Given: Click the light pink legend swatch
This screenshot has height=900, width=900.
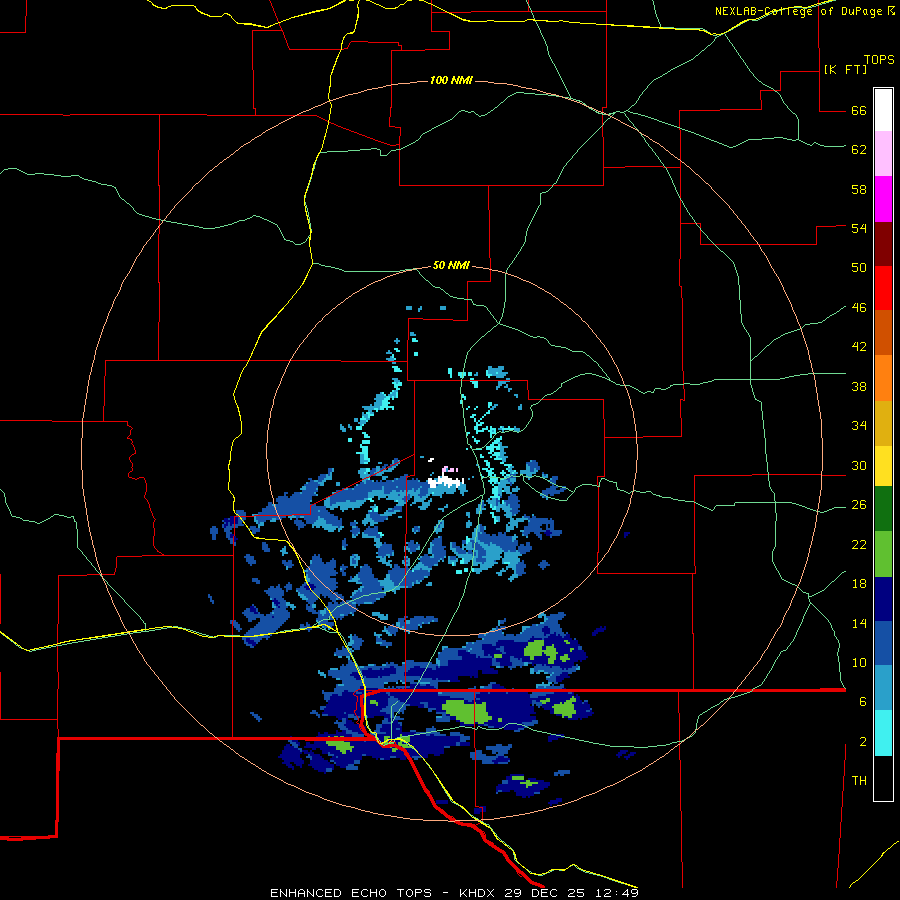Looking at the screenshot, I should 883,154.
